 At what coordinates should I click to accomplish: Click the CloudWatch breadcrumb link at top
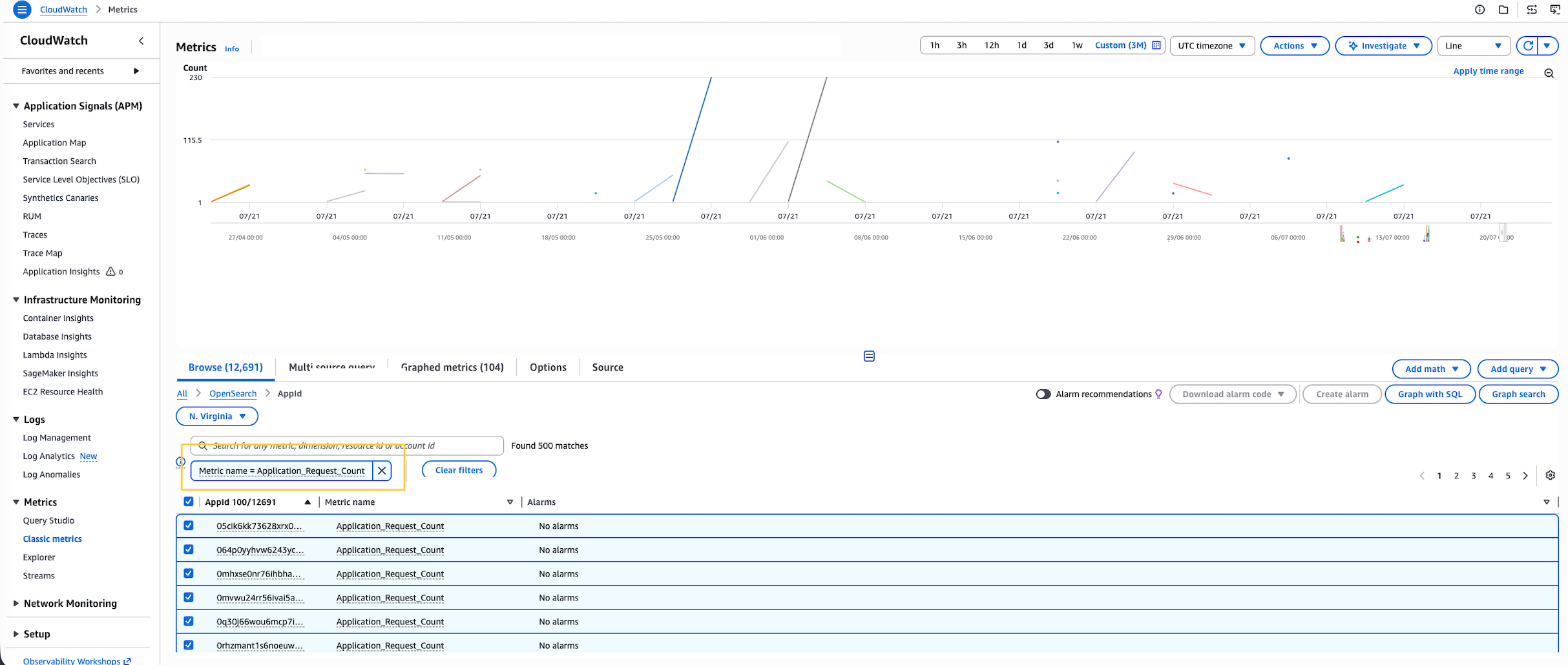click(x=62, y=9)
